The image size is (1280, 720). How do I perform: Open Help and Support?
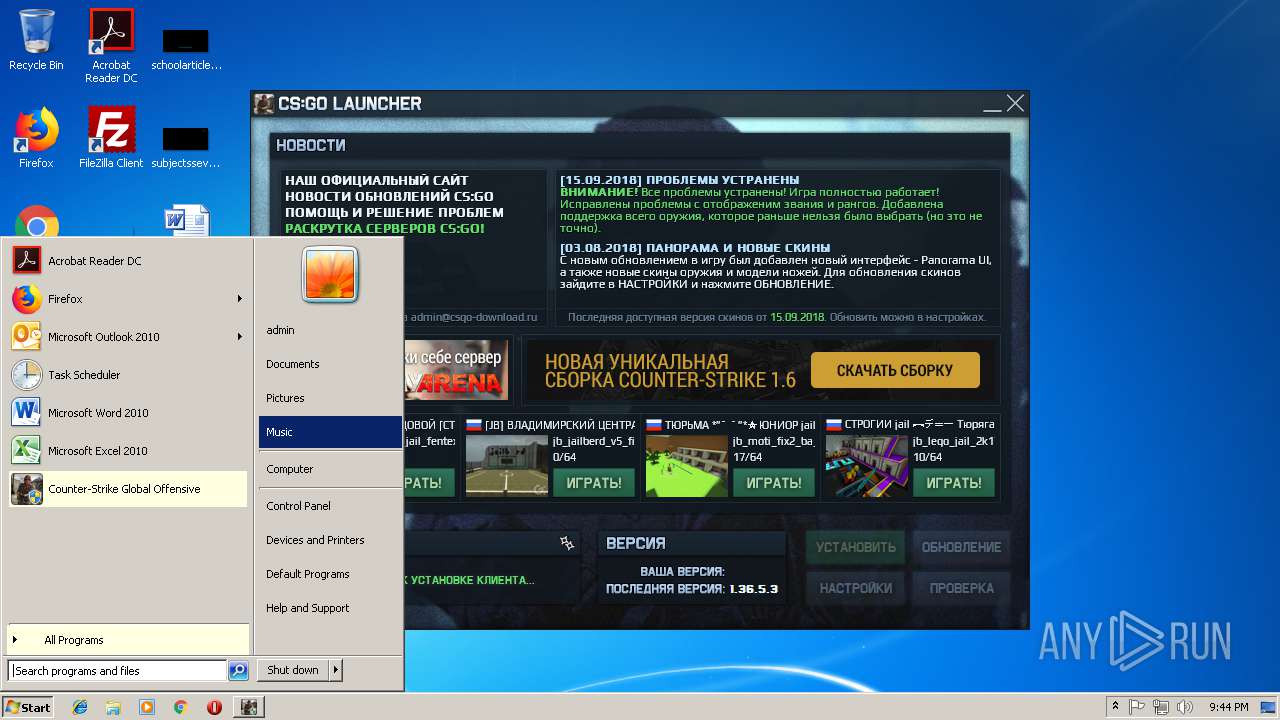point(330,608)
